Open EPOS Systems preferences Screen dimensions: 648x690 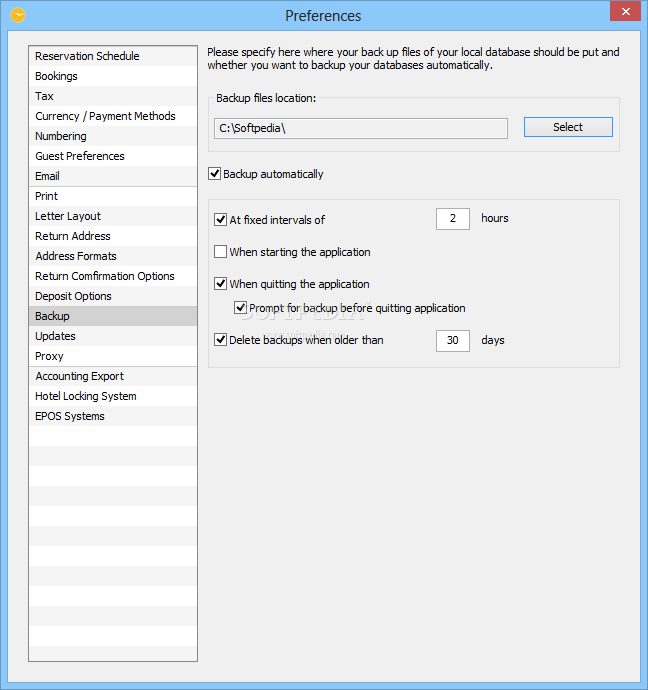click(113, 416)
